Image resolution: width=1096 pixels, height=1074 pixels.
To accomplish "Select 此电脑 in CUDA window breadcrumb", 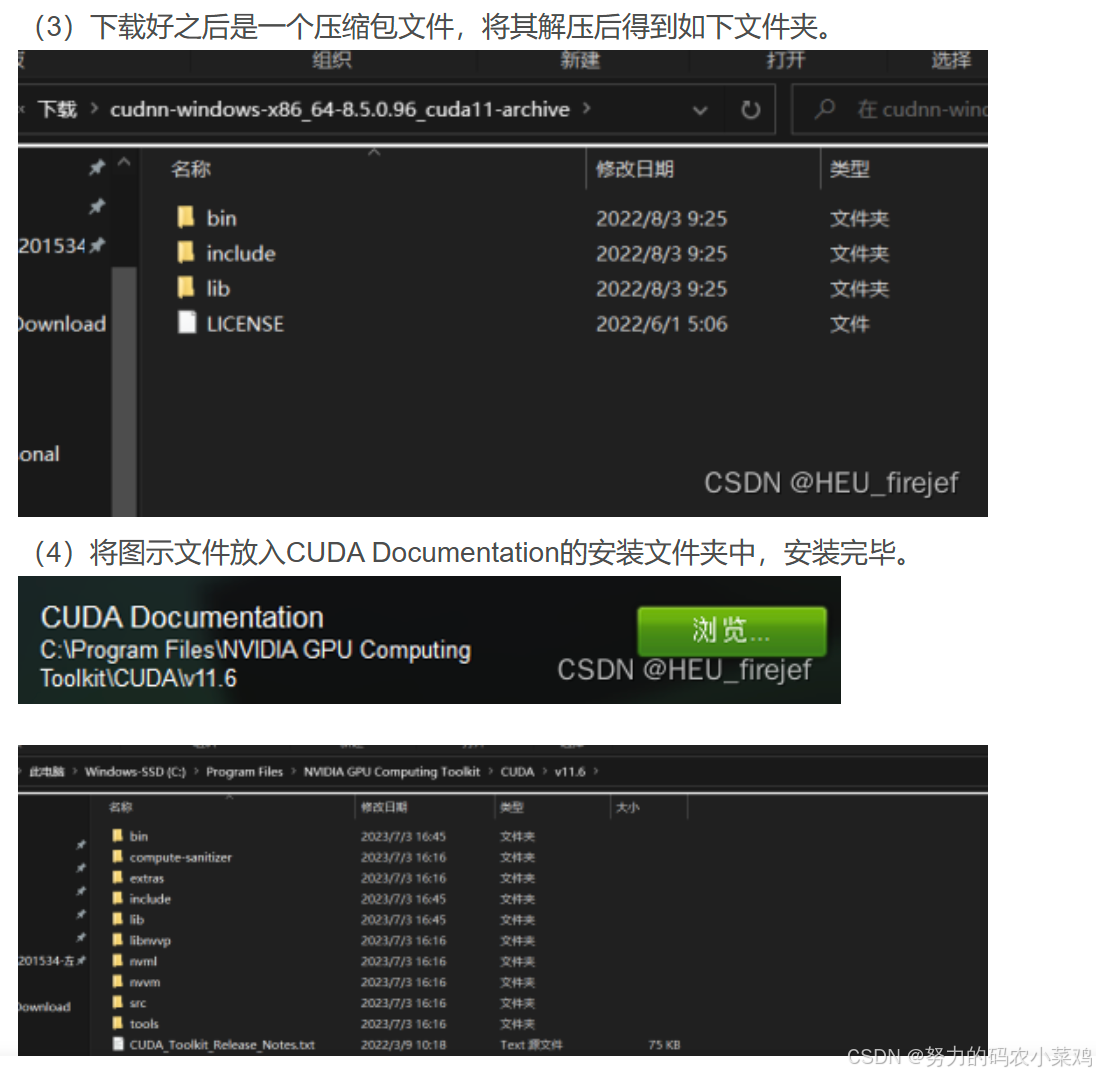I will (x=47, y=772).
